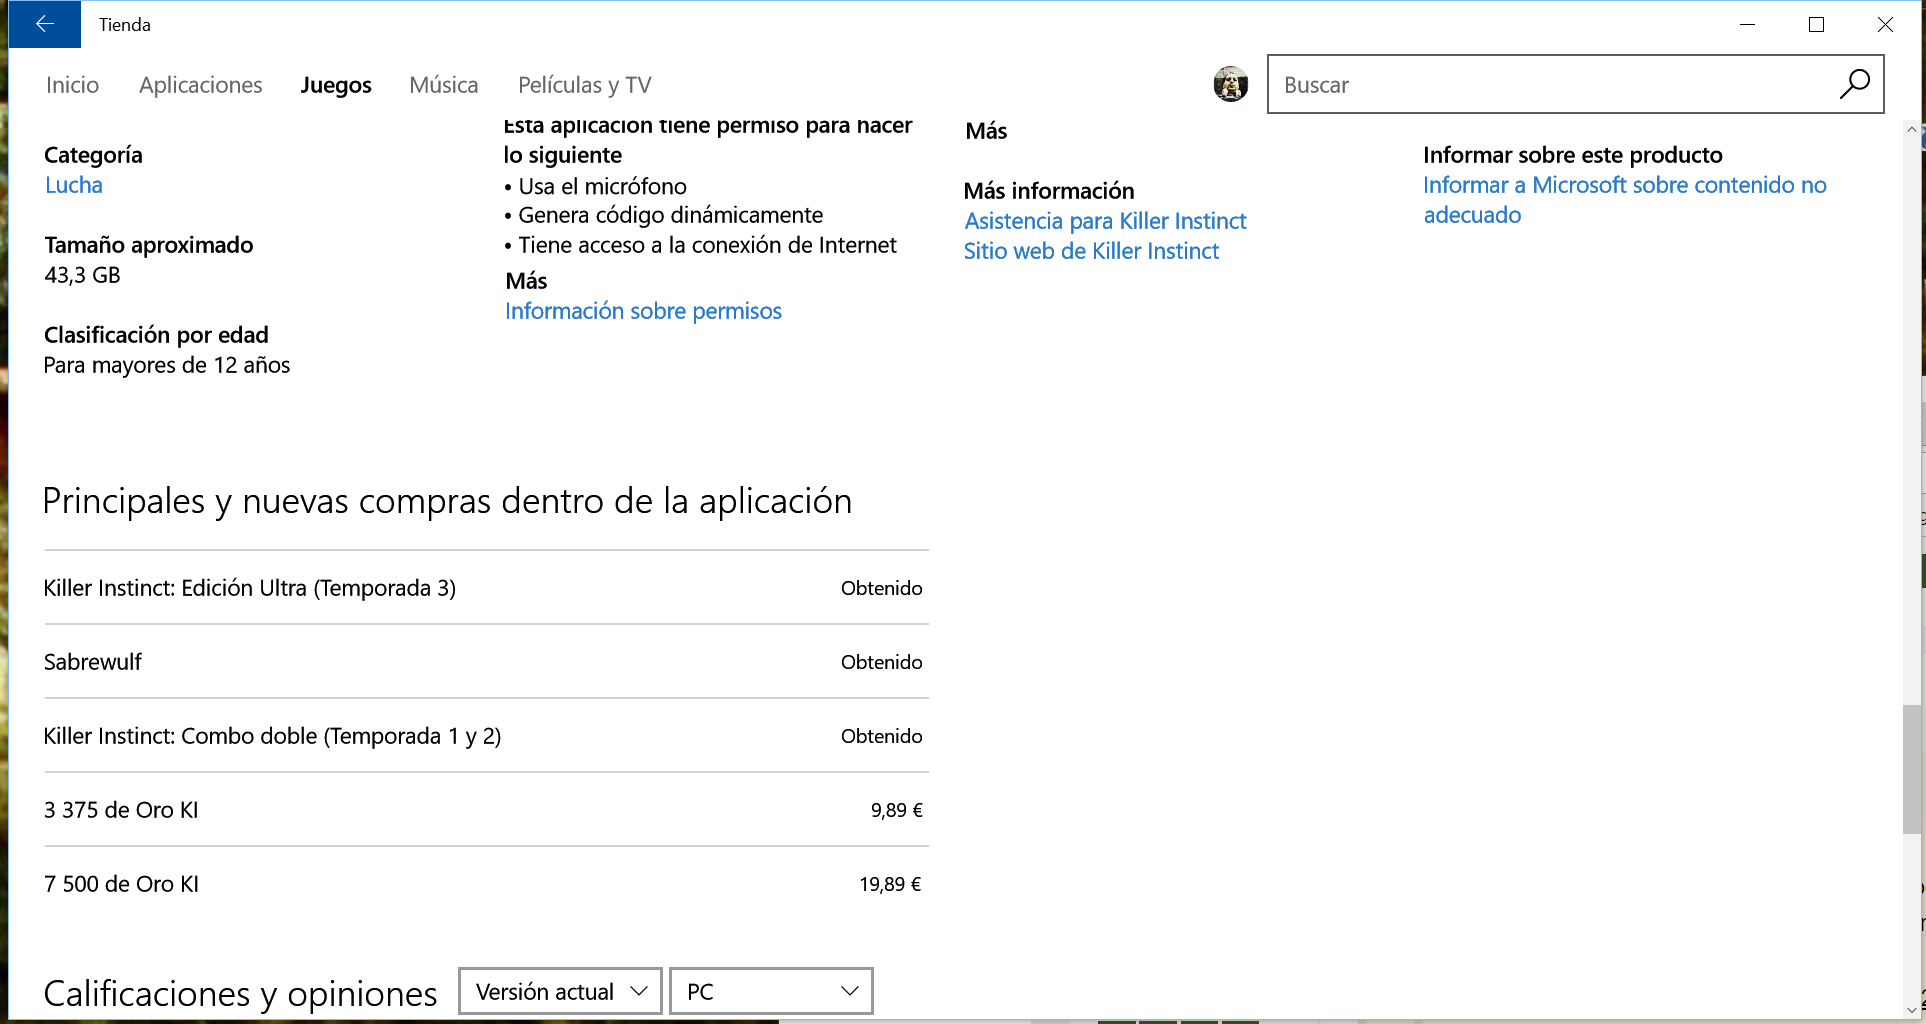Viewport: 1926px width, 1024px height.
Task: Select the 3 375 de Oro KI purchase
Action: pos(485,810)
